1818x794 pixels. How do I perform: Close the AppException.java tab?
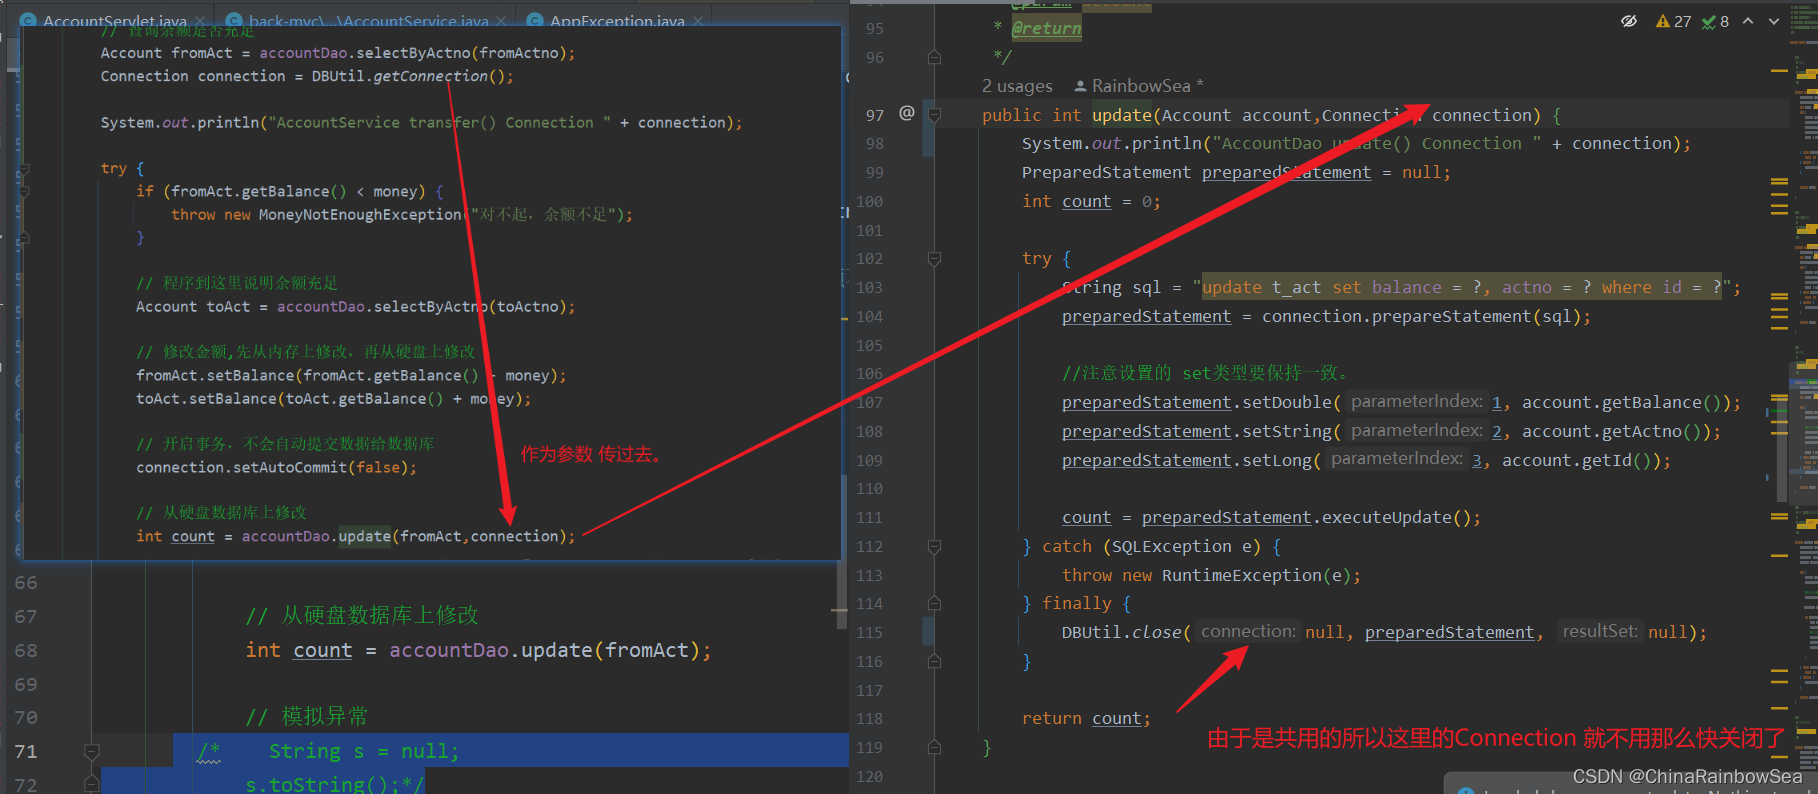click(698, 20)
